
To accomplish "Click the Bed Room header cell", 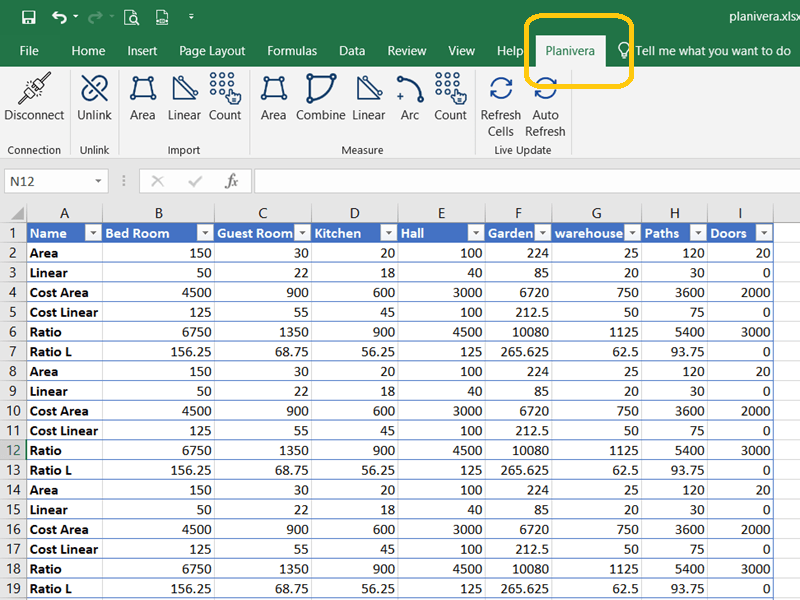I will coord(159,233).
